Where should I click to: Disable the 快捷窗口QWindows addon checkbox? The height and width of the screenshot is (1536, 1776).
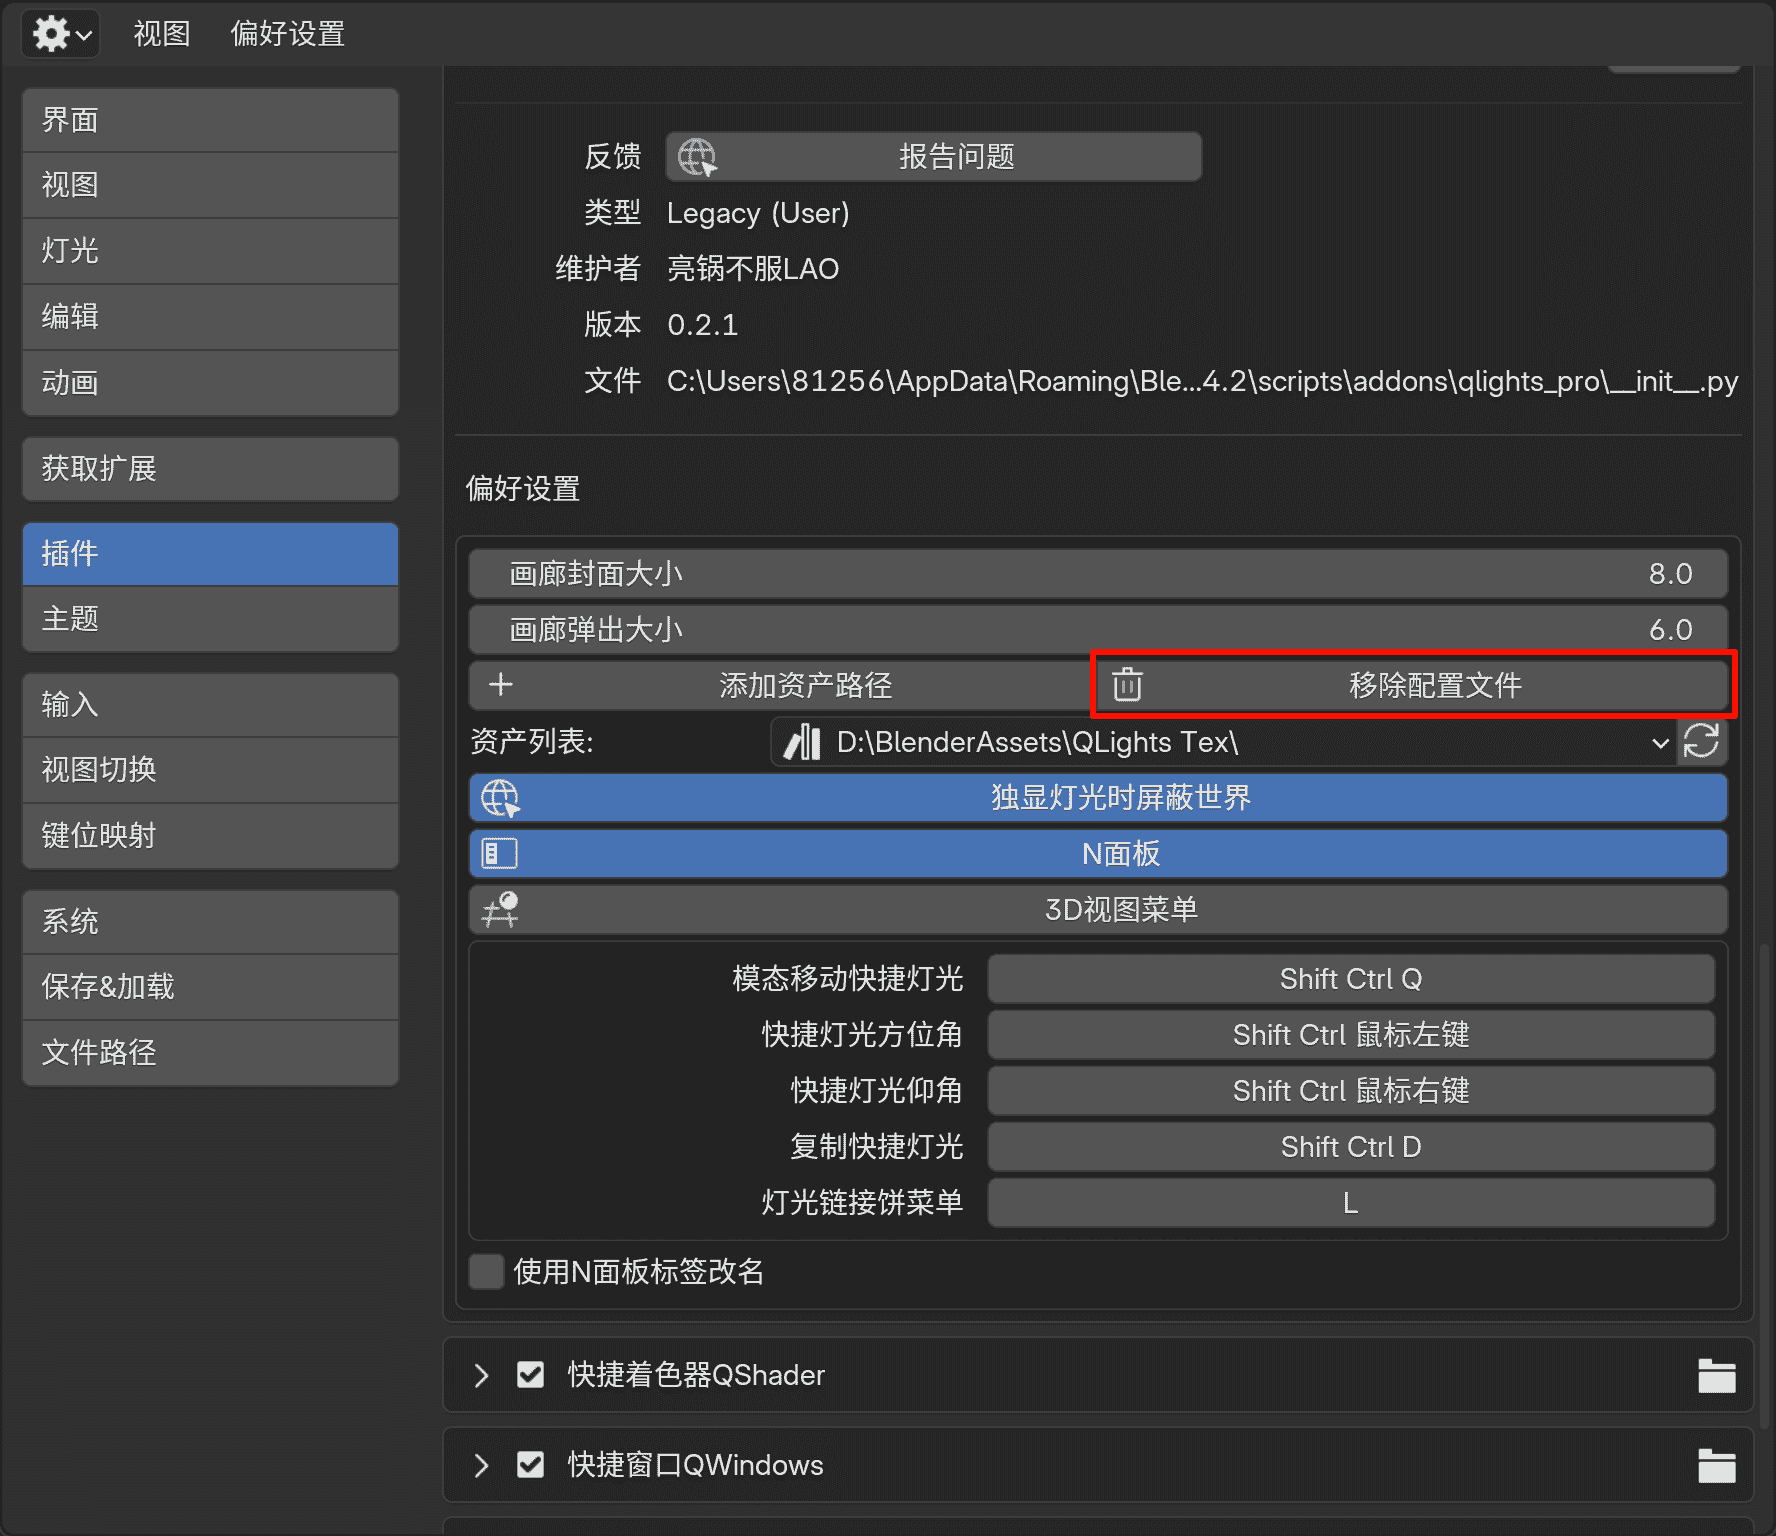(531, 1465)
